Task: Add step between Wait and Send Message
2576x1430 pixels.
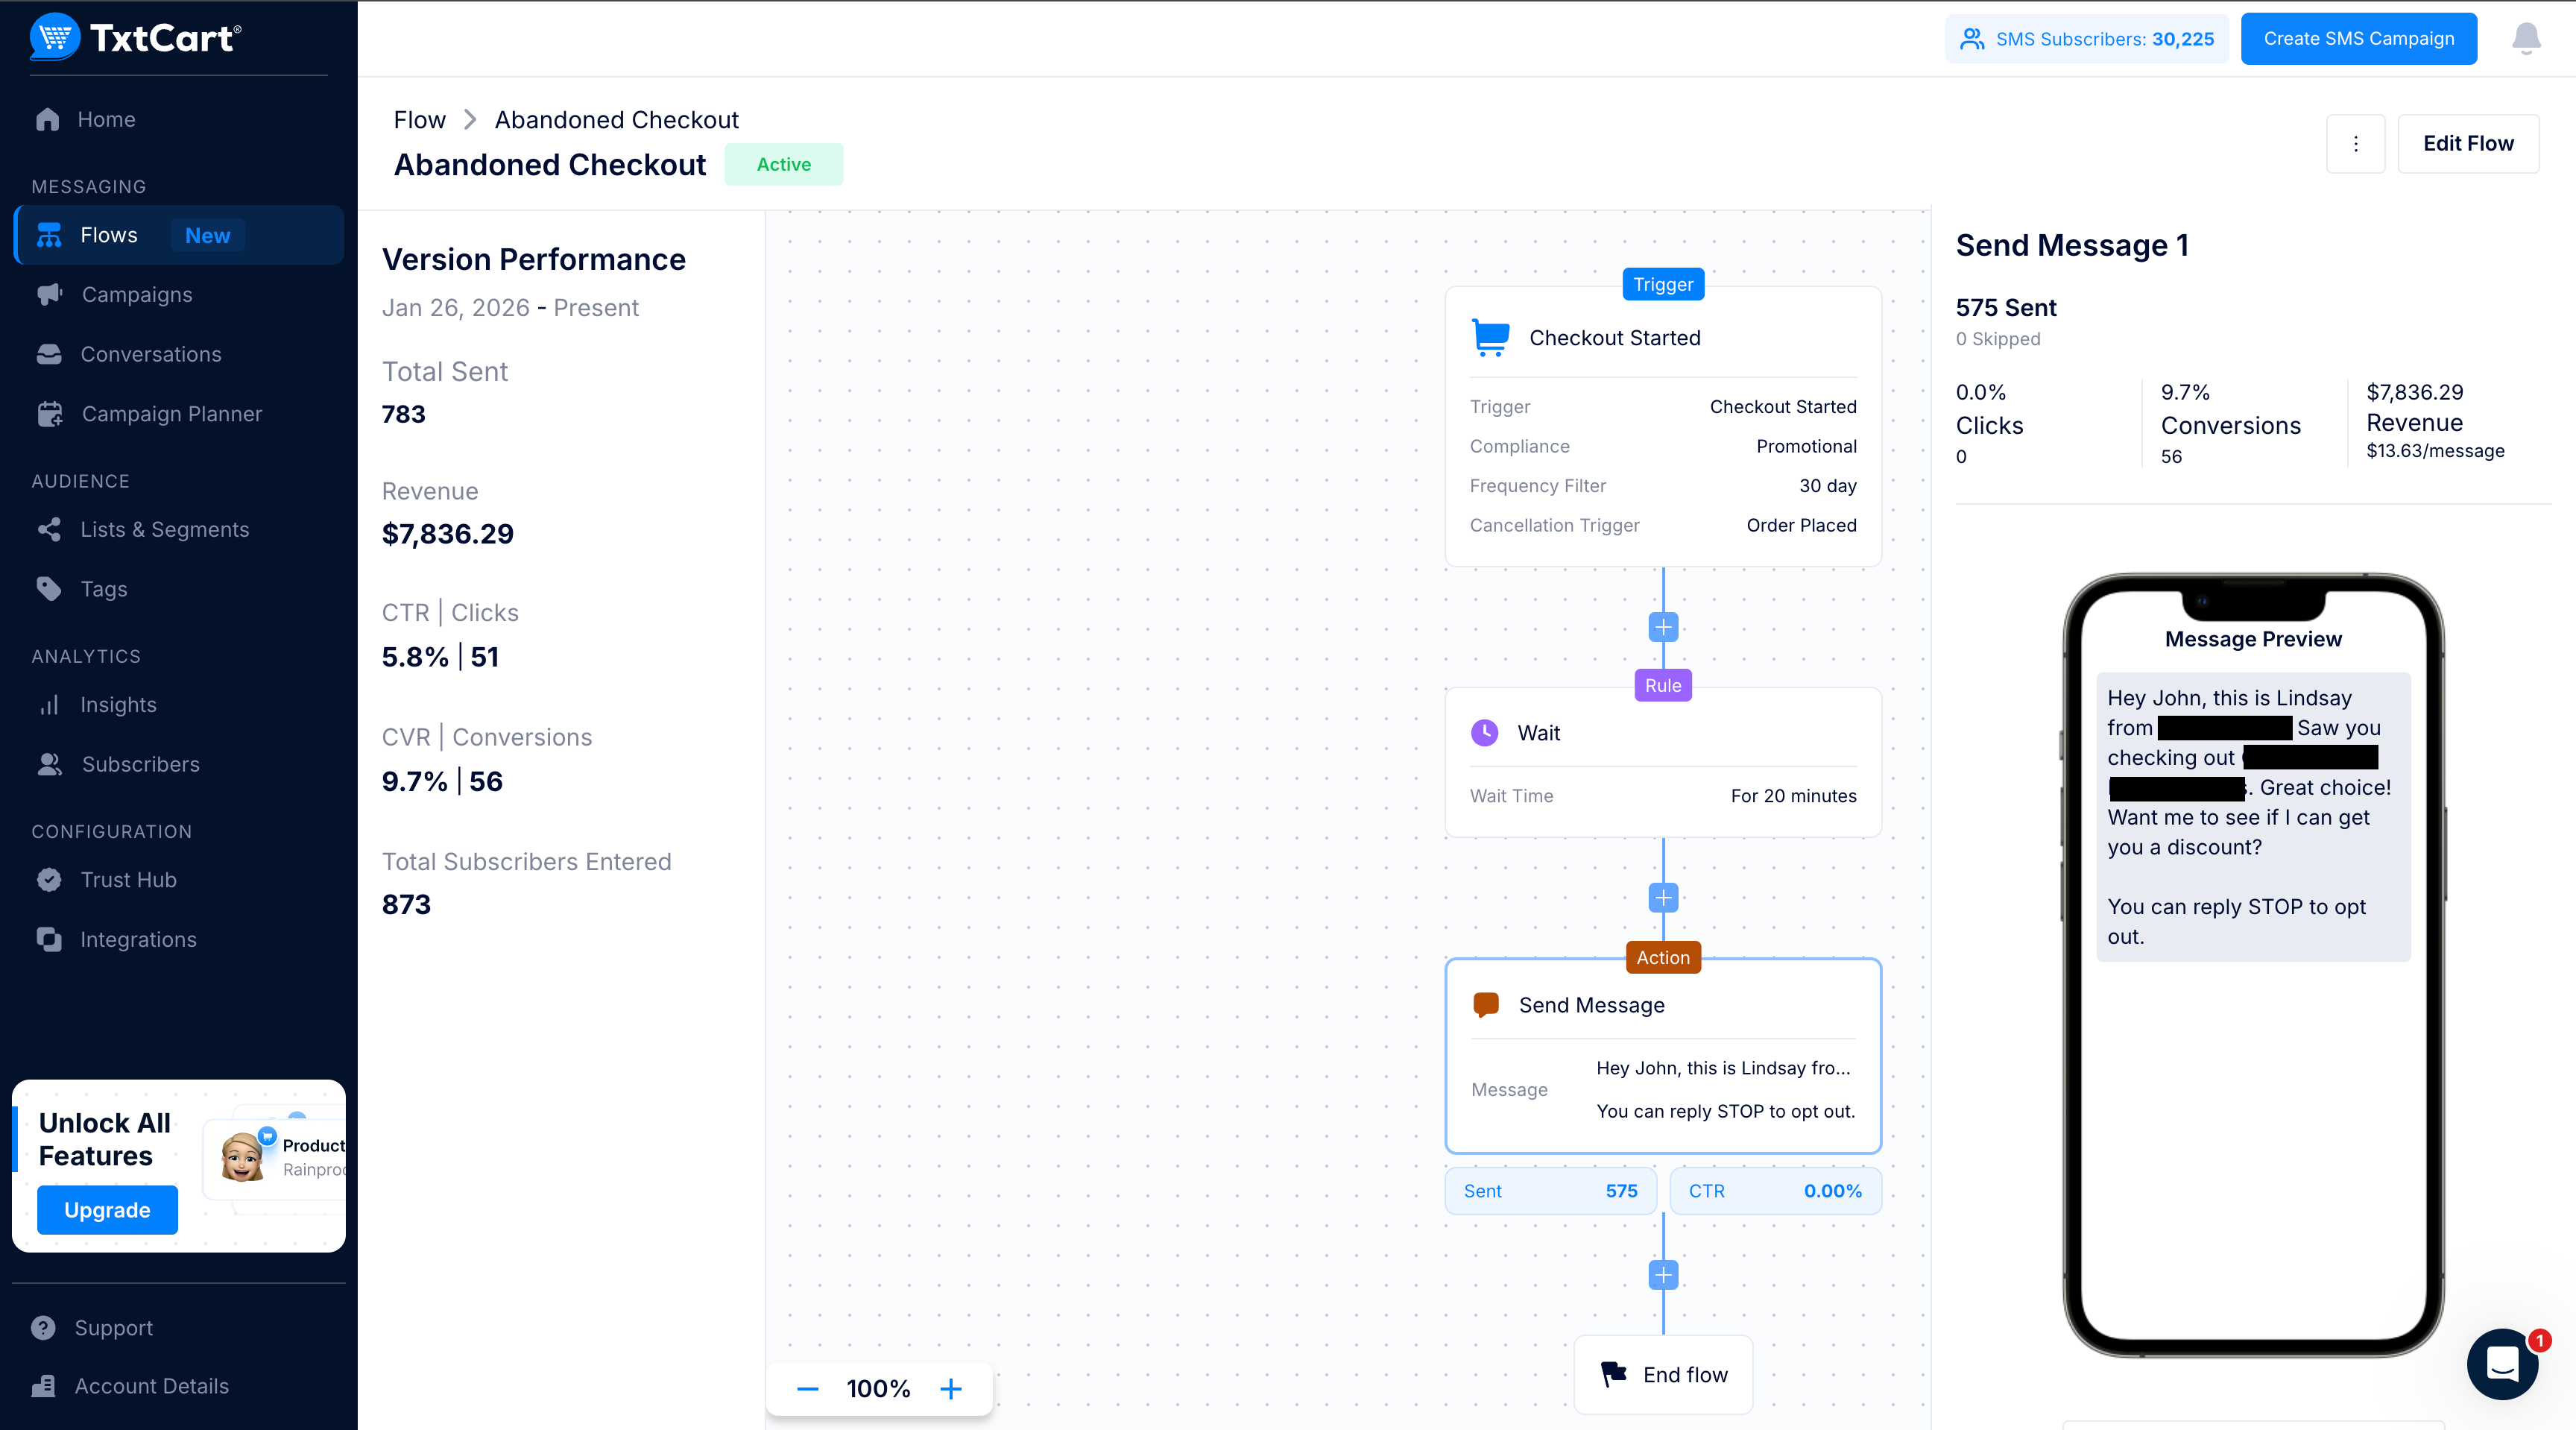Action: (x=1663, y=898)
